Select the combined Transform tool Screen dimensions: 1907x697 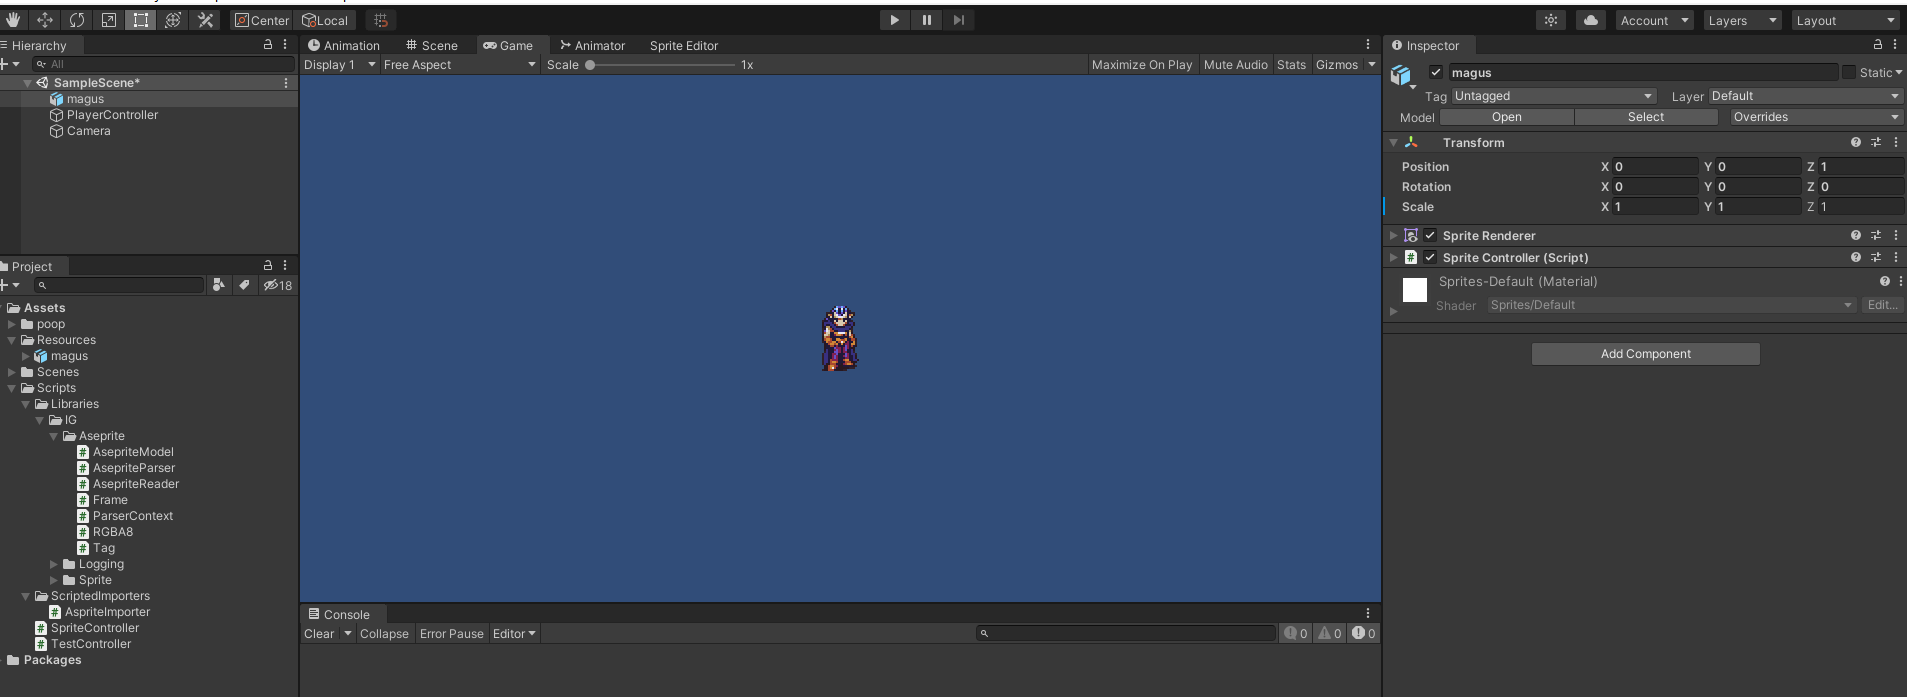173,20
